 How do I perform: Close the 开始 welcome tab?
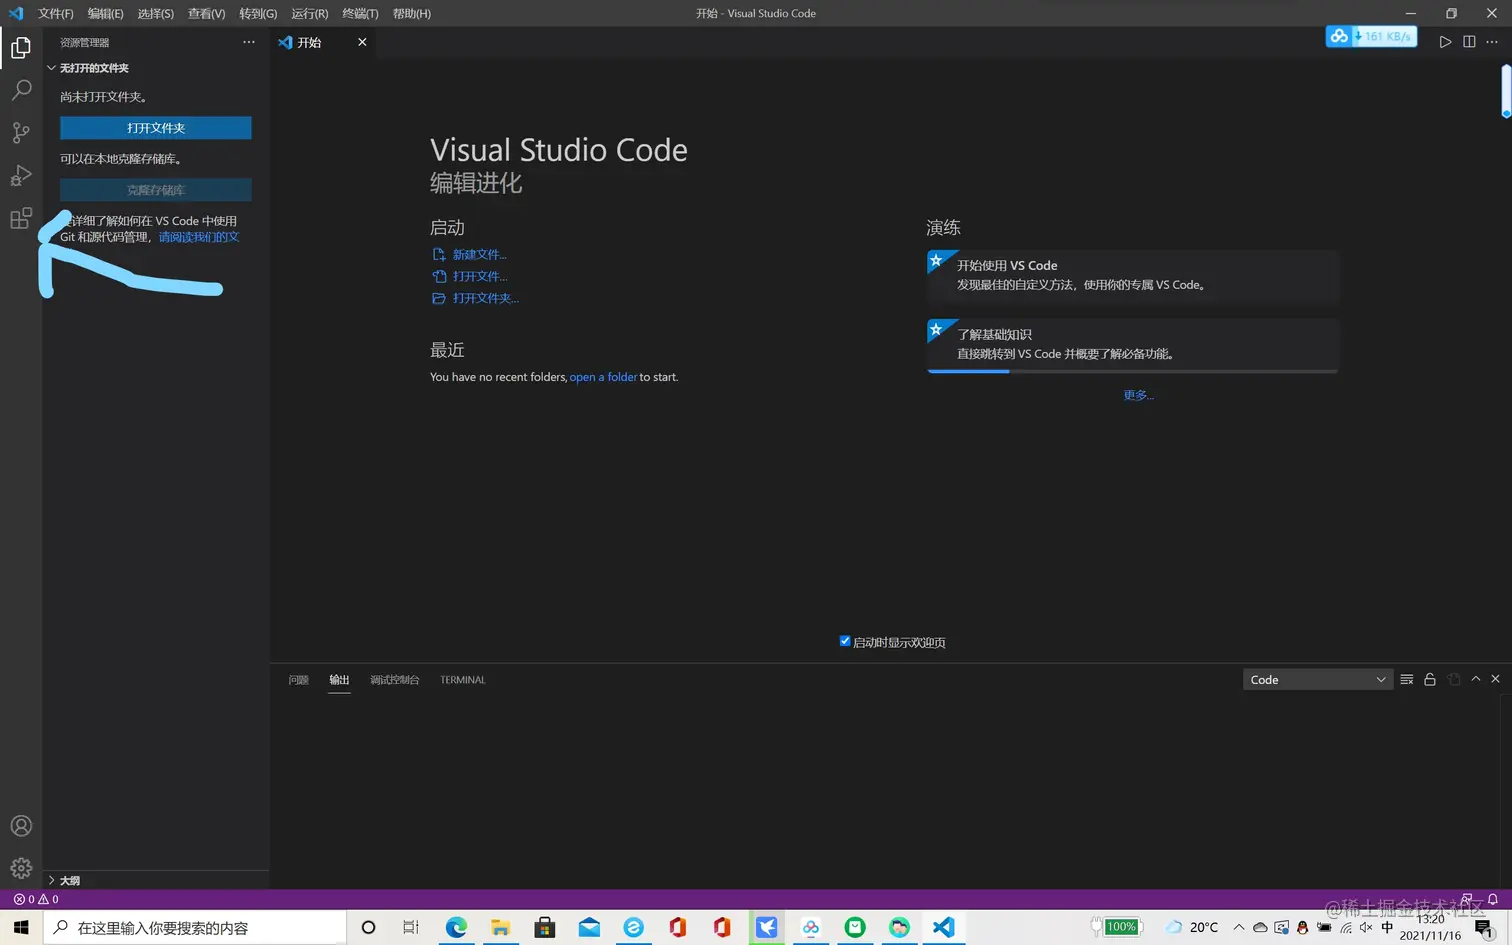pyautogui.click(x=362, y=42)
